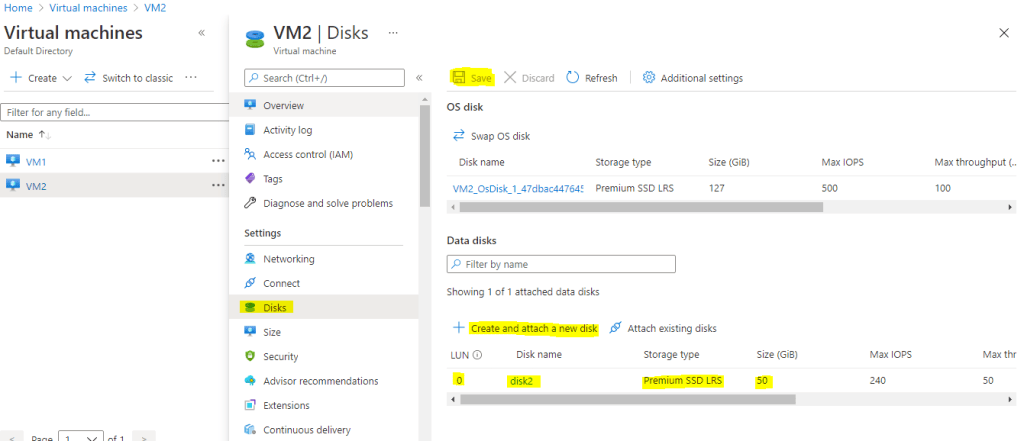Click the Attach existing disks link icon
Viewport: 1024px width, 441px height.
point(615,328)
